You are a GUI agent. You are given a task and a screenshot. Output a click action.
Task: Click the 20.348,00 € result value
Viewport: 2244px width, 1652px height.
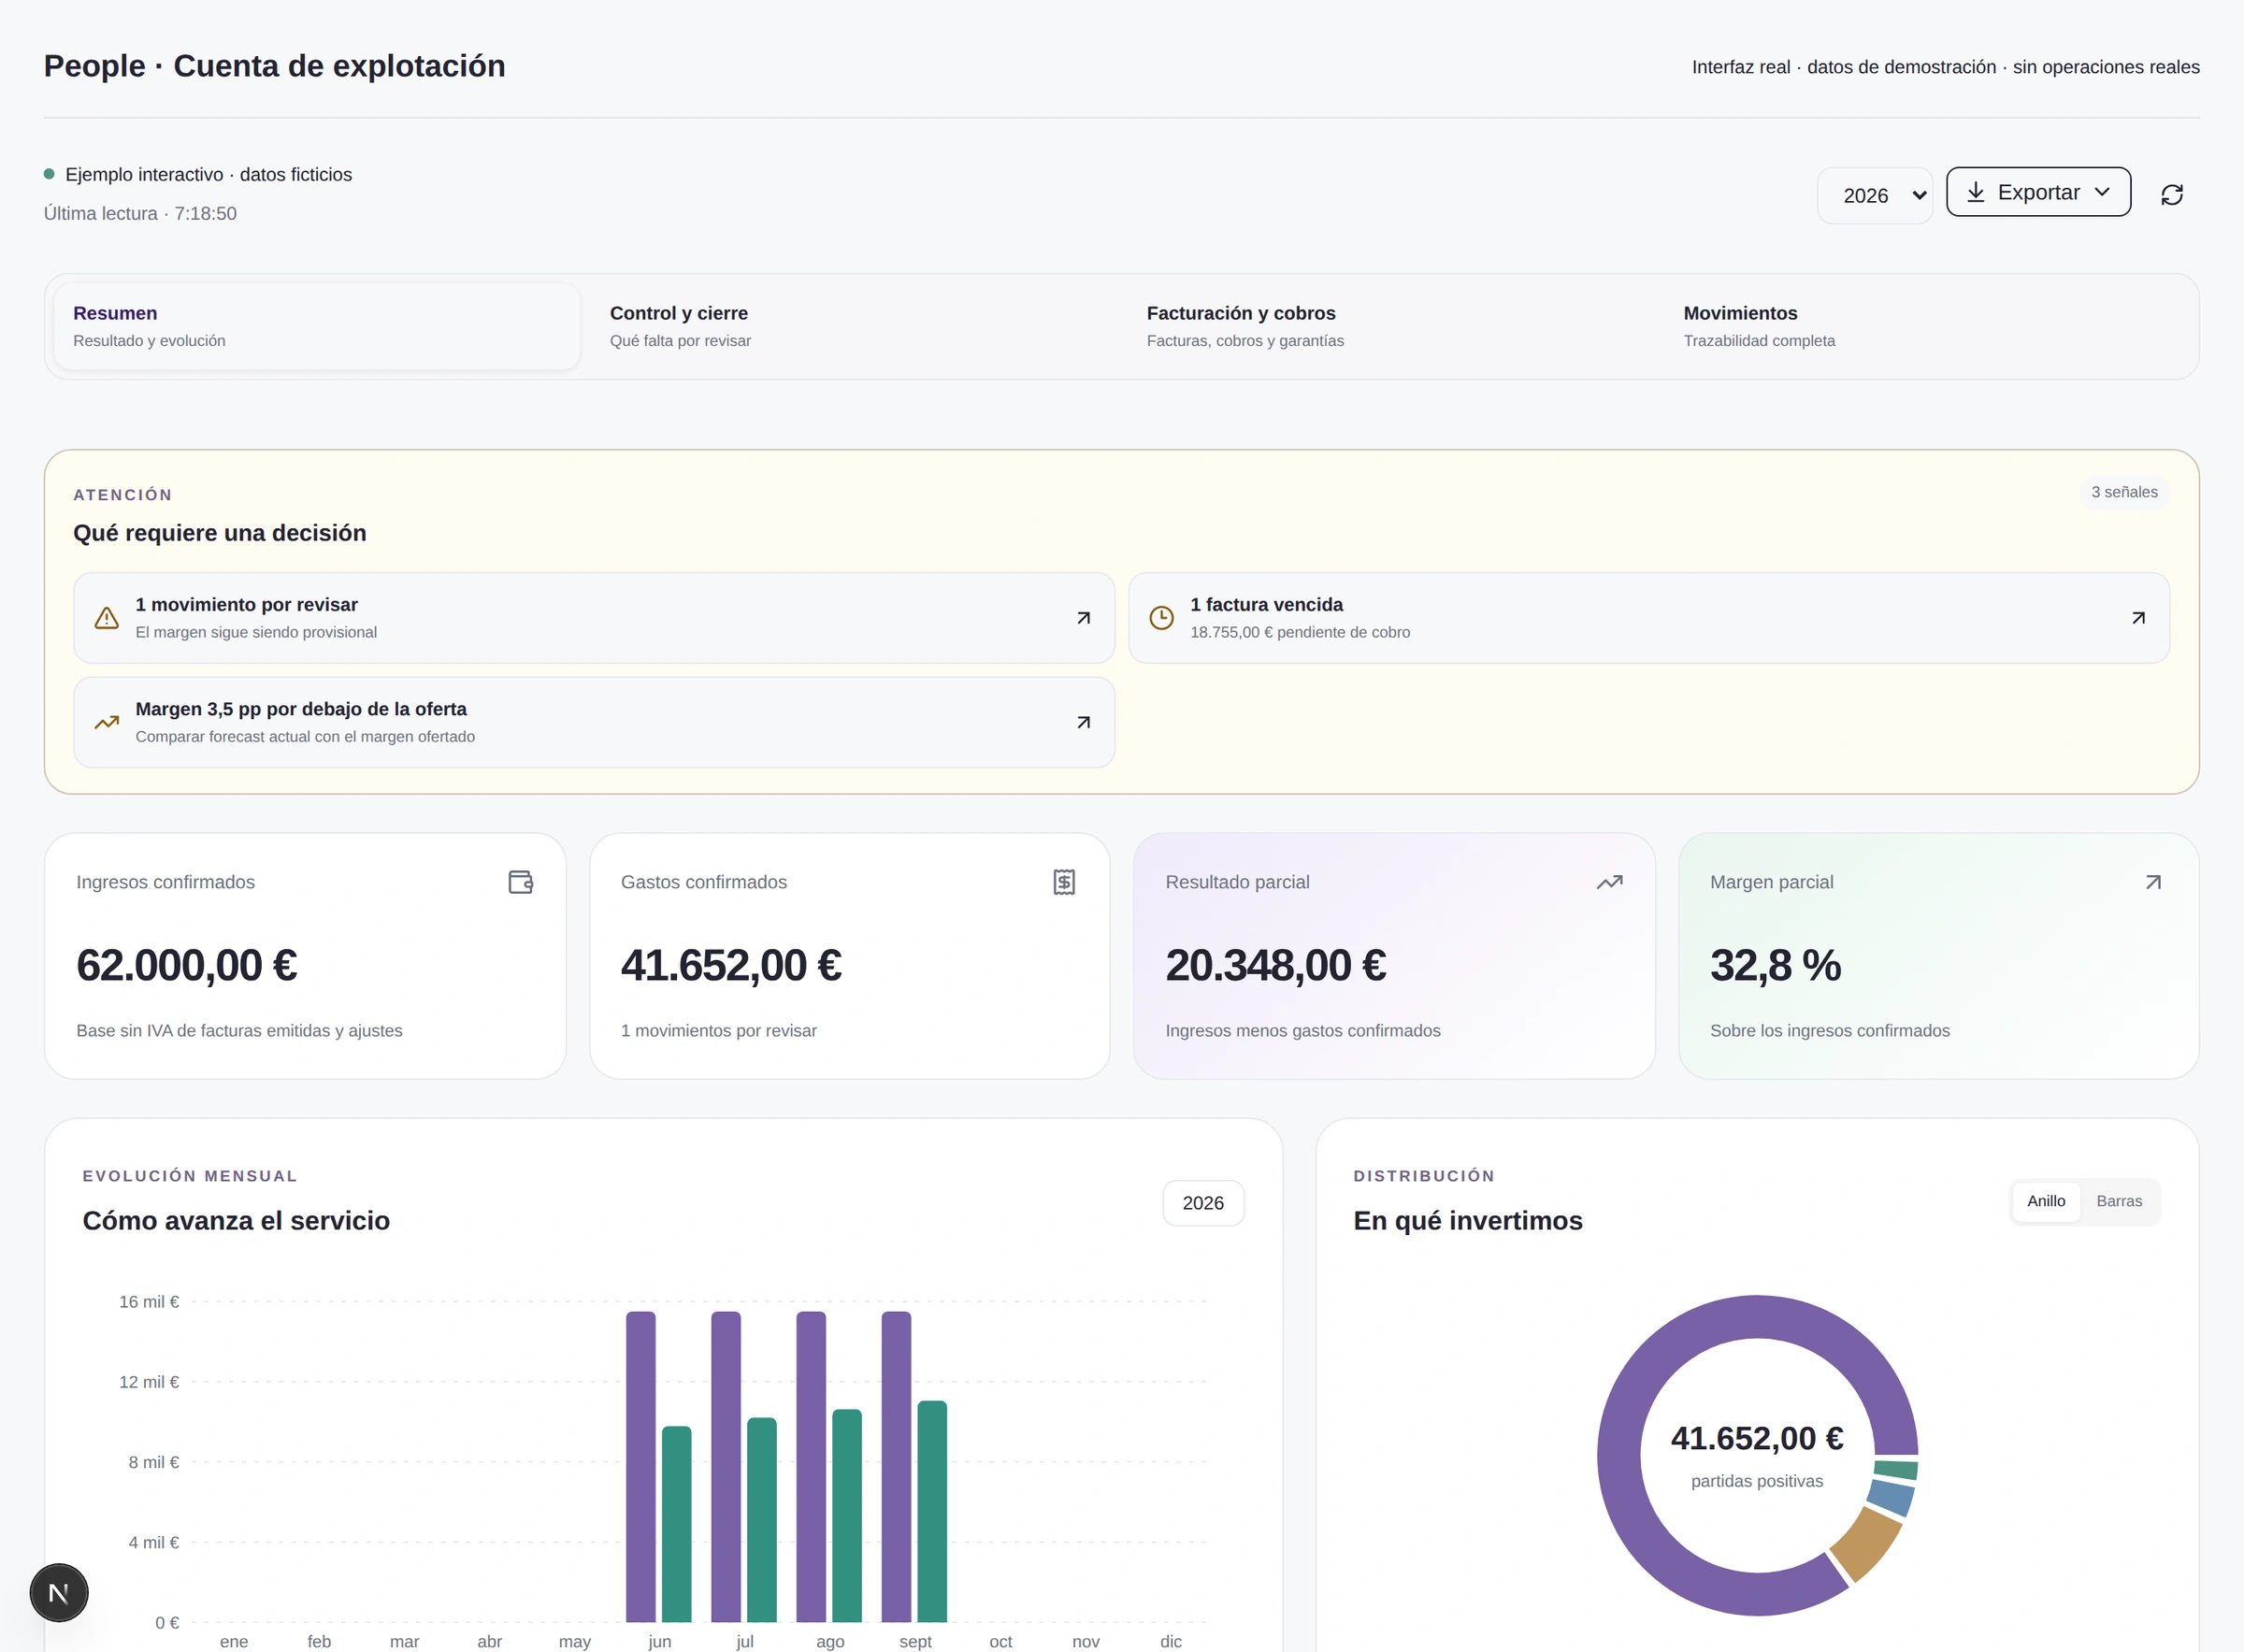coord(1276,965)
